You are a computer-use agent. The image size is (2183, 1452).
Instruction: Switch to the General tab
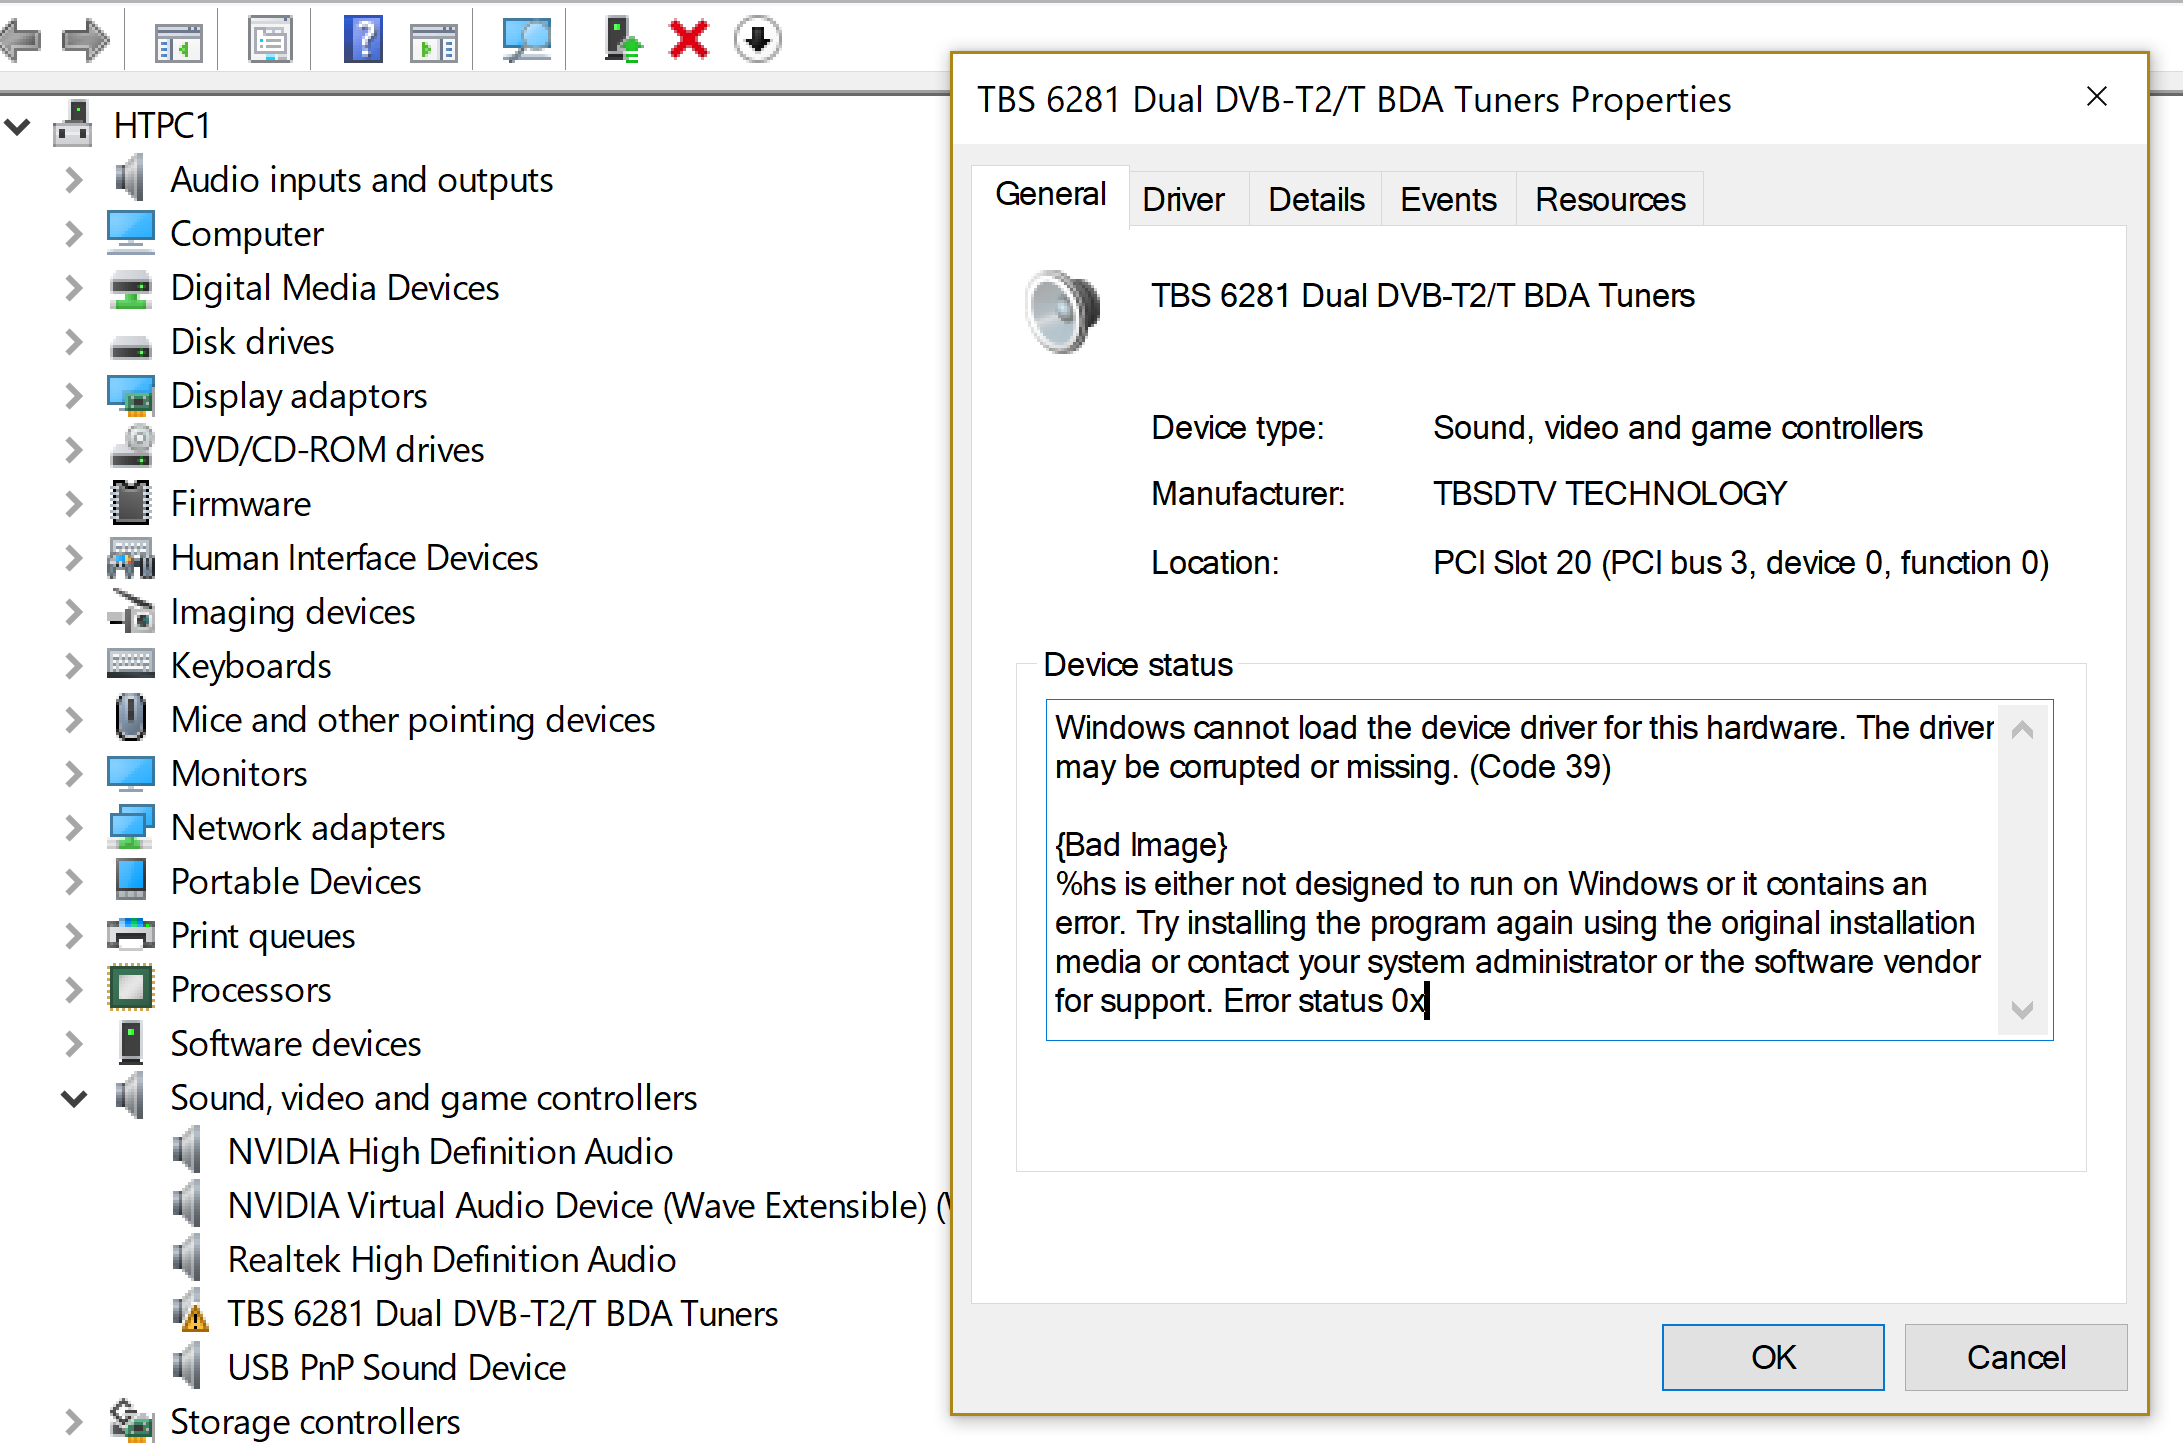click(1050, 195)
